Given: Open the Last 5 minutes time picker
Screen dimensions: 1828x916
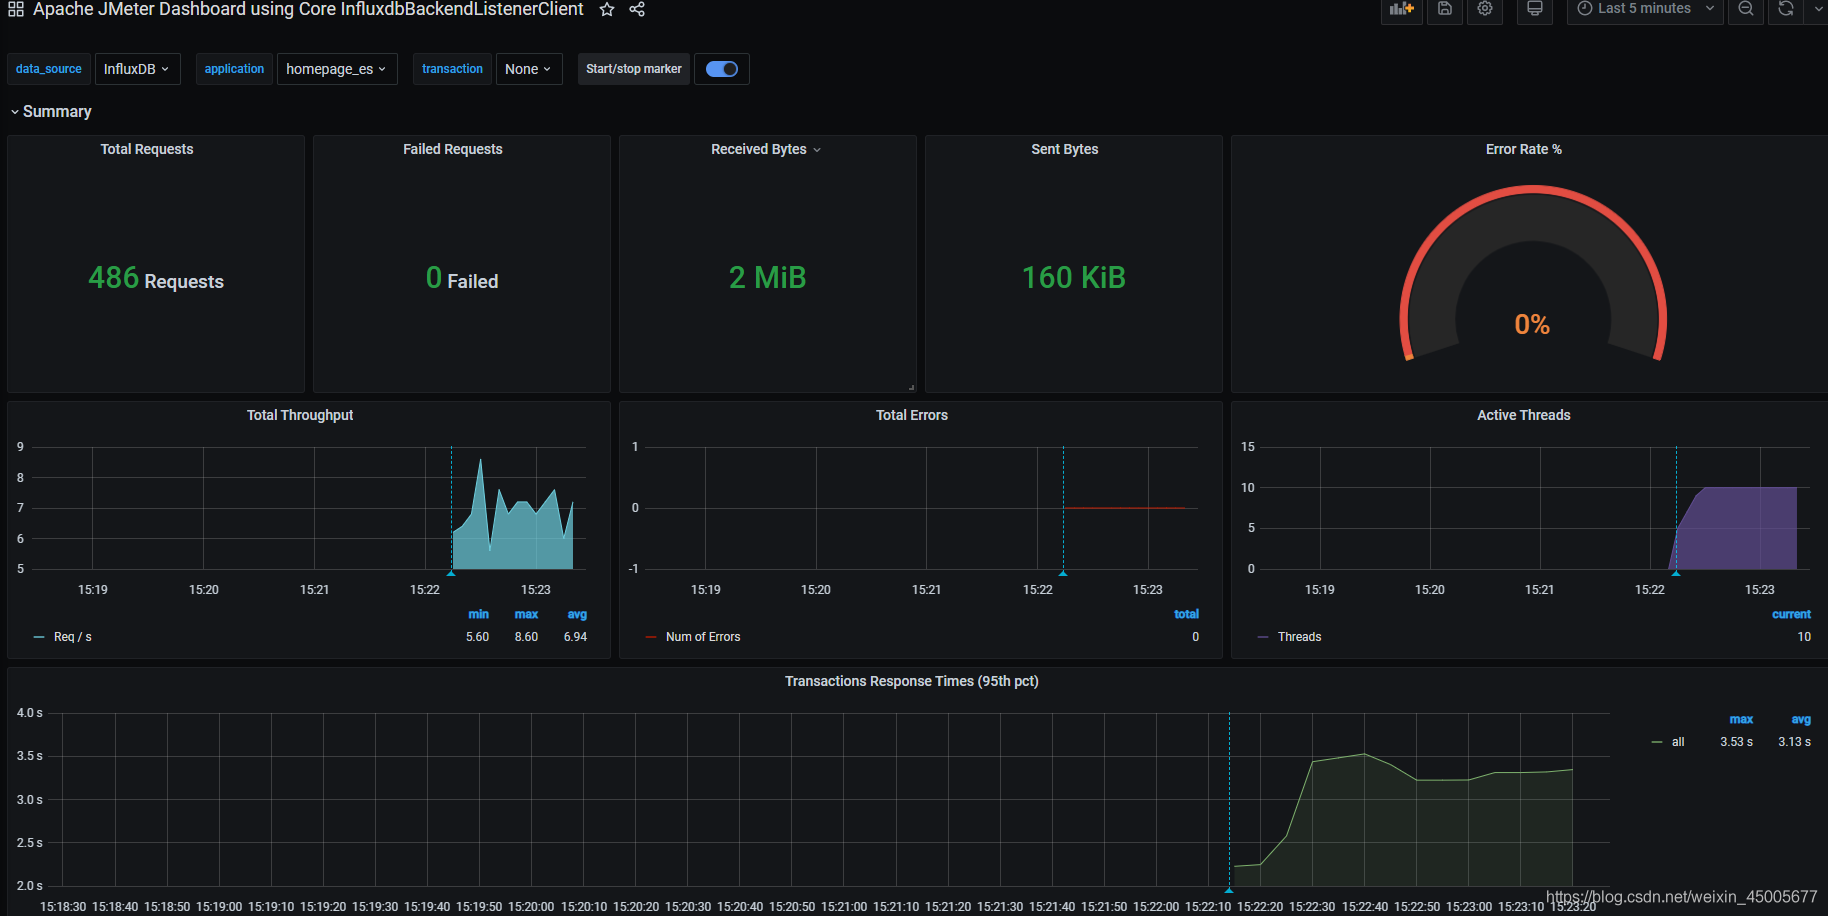Looking at the screenshot, I should click(x=1645, y=9).
